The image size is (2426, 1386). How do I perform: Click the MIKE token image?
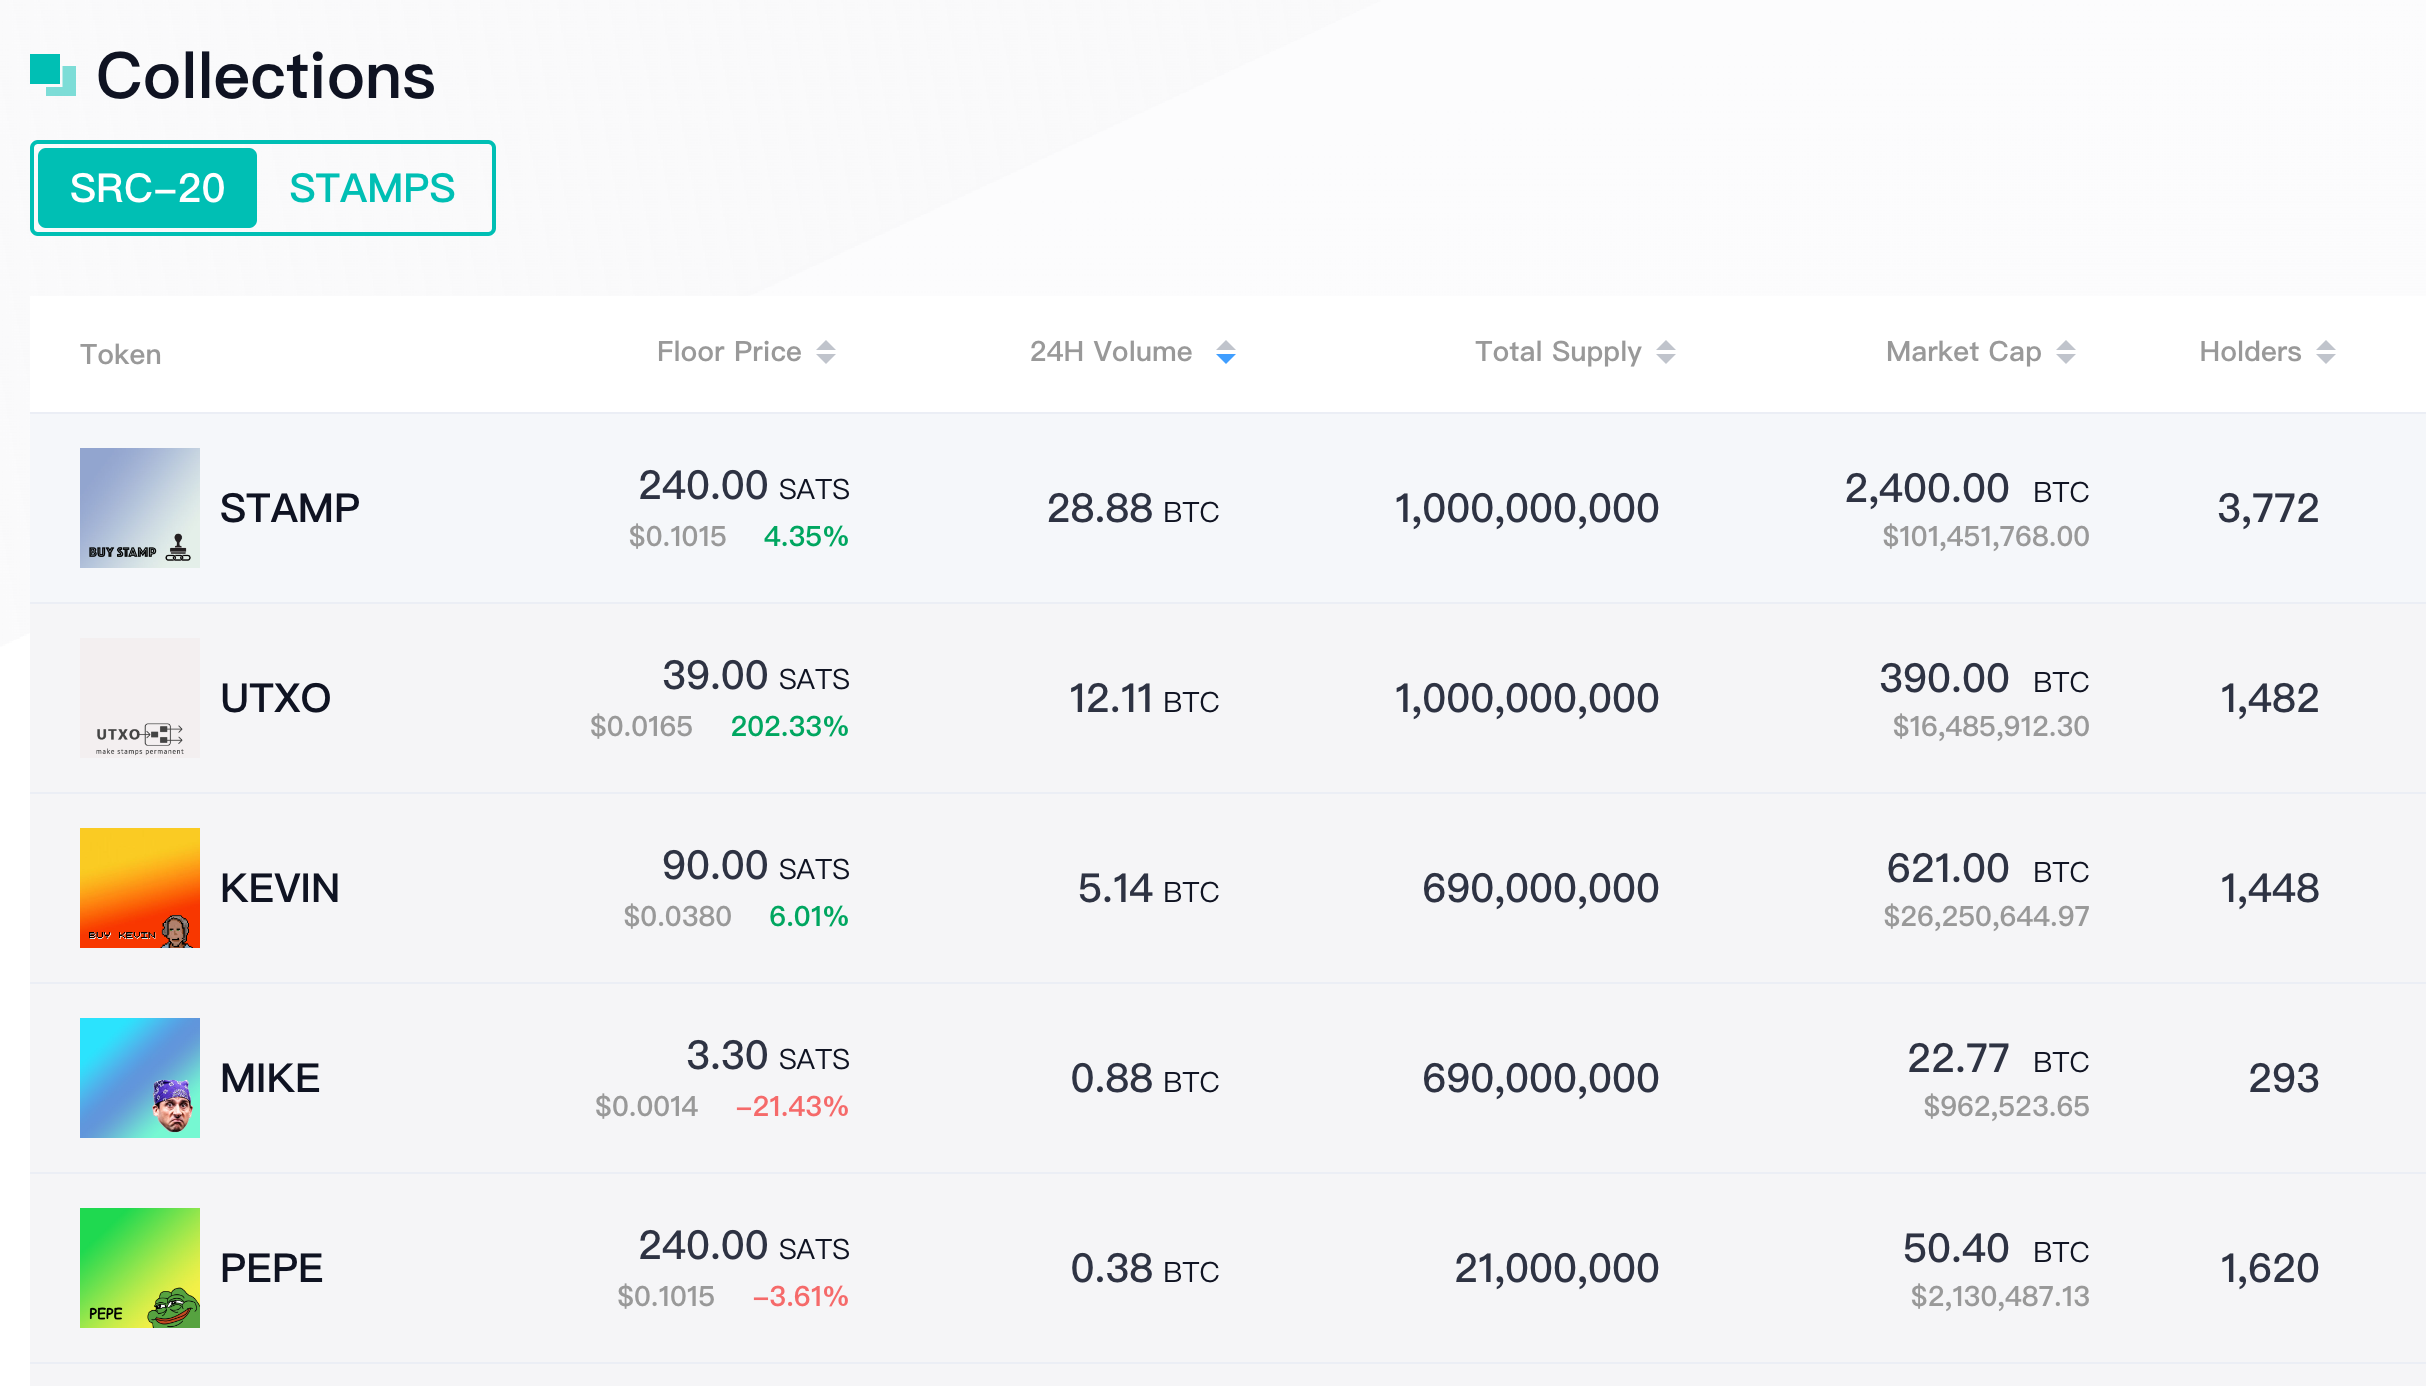point(140,1078)
